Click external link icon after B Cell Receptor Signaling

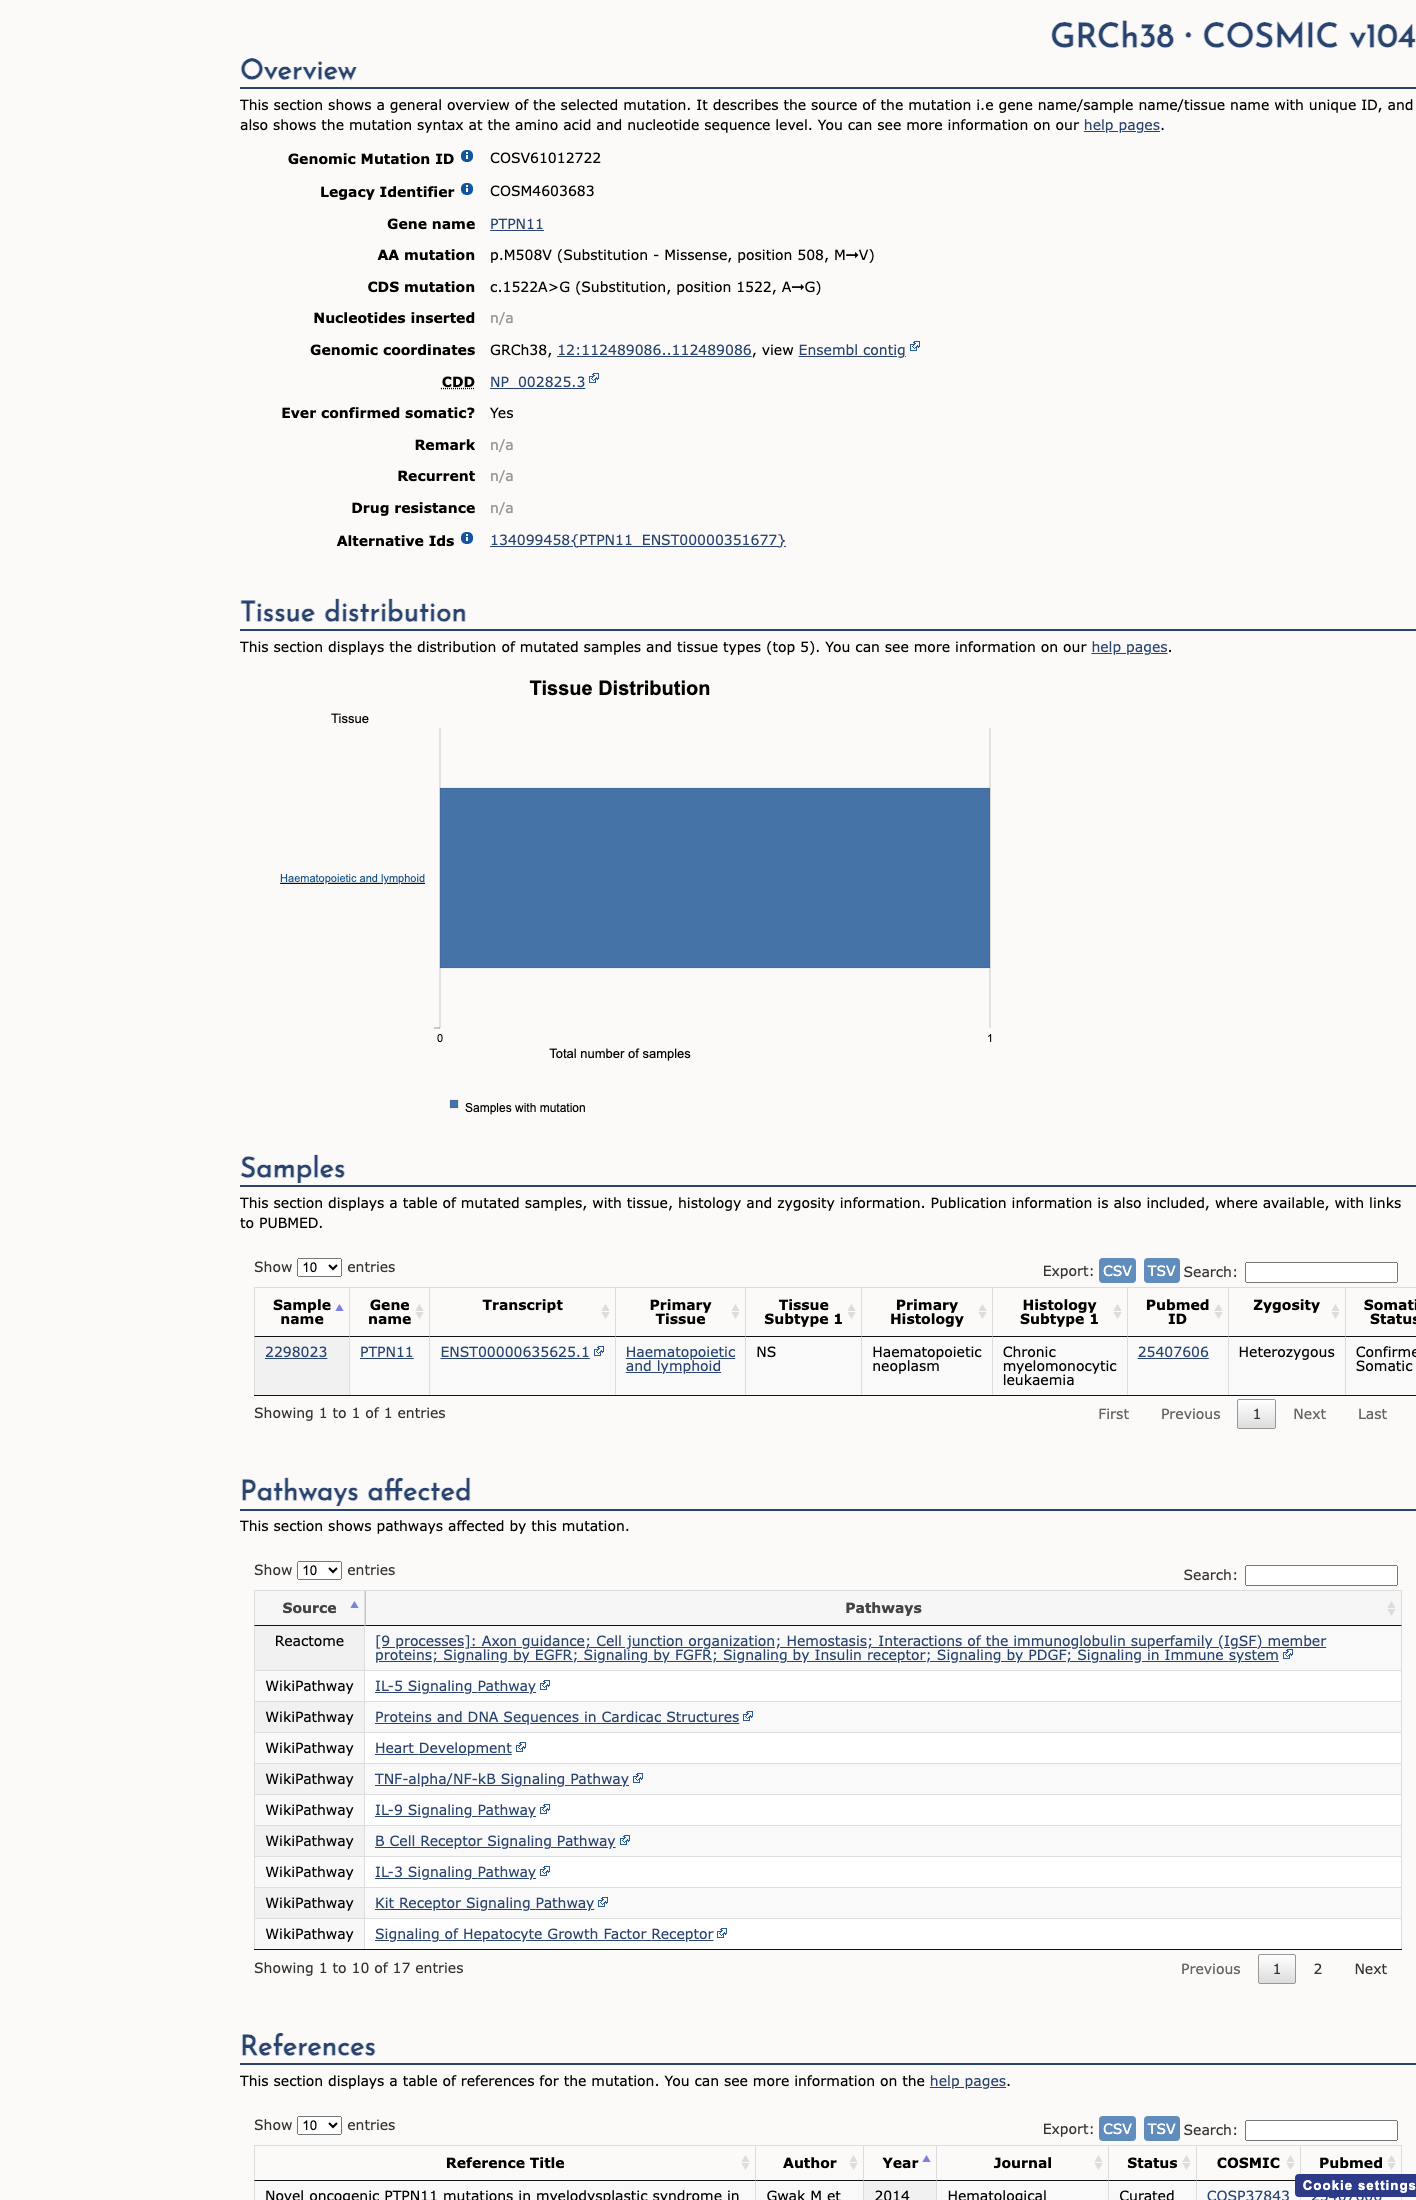625,1840
